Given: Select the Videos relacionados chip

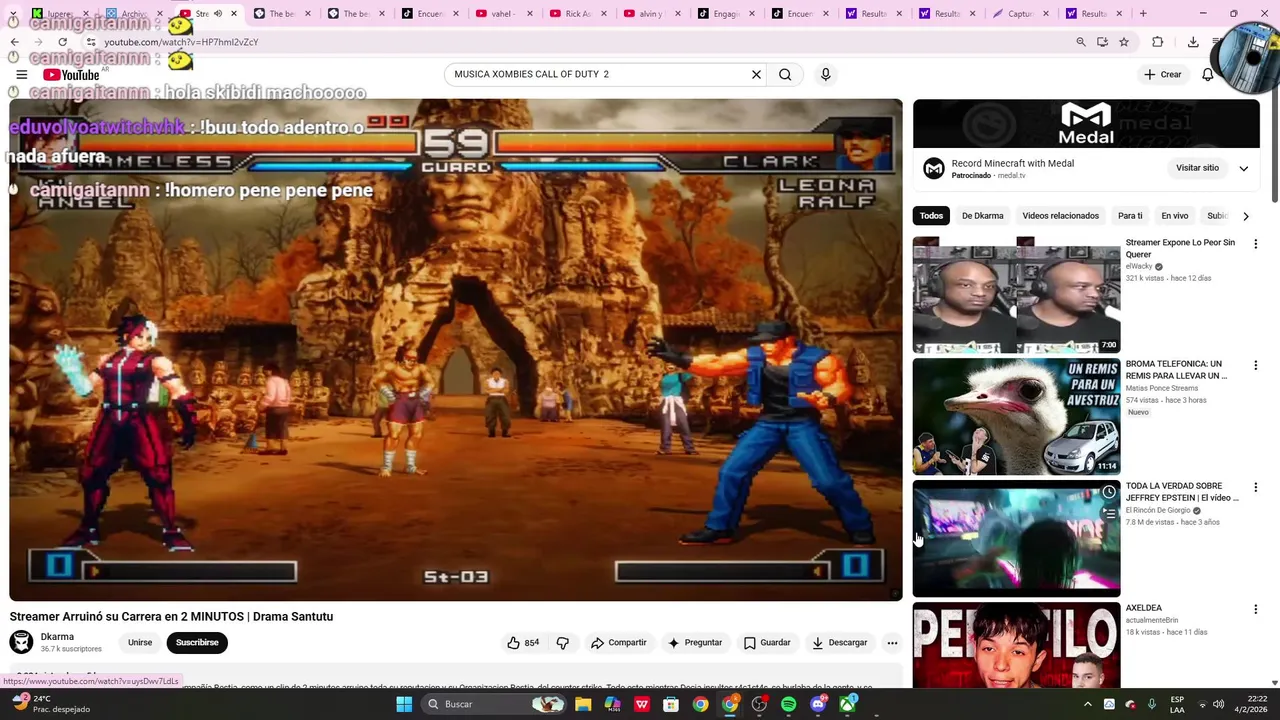Looking at the screenshot, I should (1060, 216).
